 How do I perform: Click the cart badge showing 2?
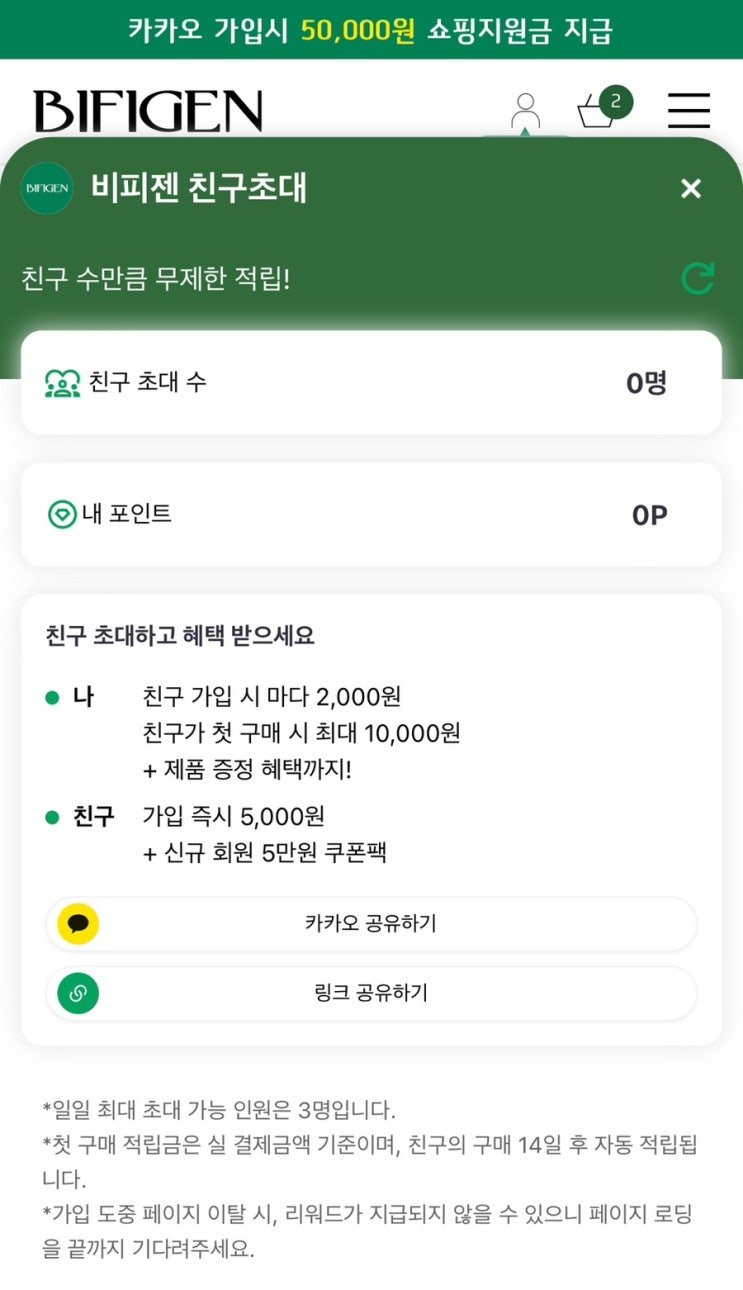tap(616, 100)
